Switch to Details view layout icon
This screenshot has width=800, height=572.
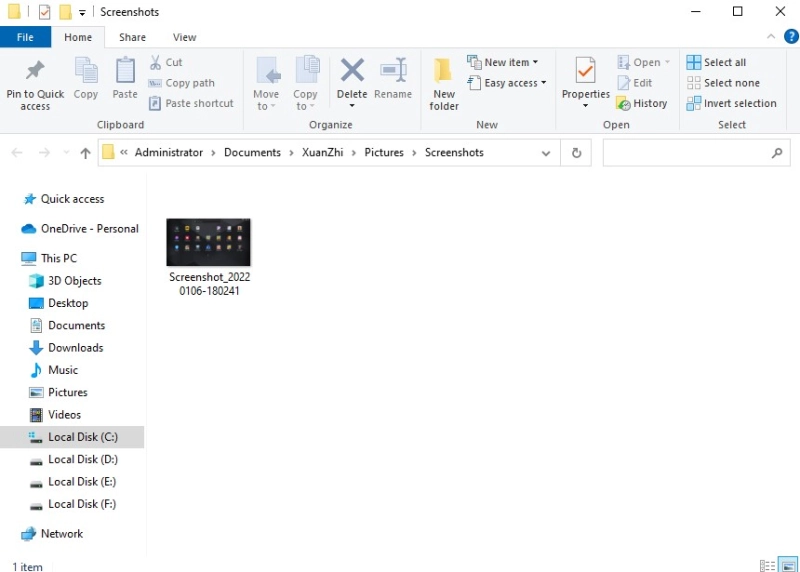pyautogui.click(x=767, y=565)
